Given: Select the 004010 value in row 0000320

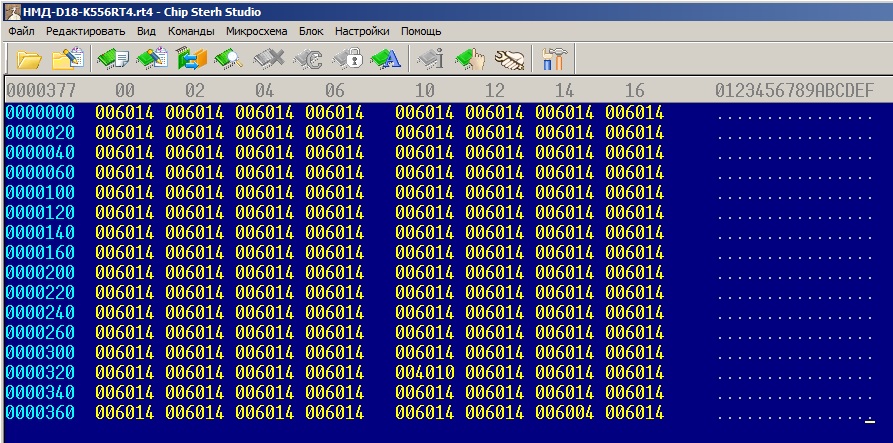Looking at the screenshot, I should click(x=424, y=372).
